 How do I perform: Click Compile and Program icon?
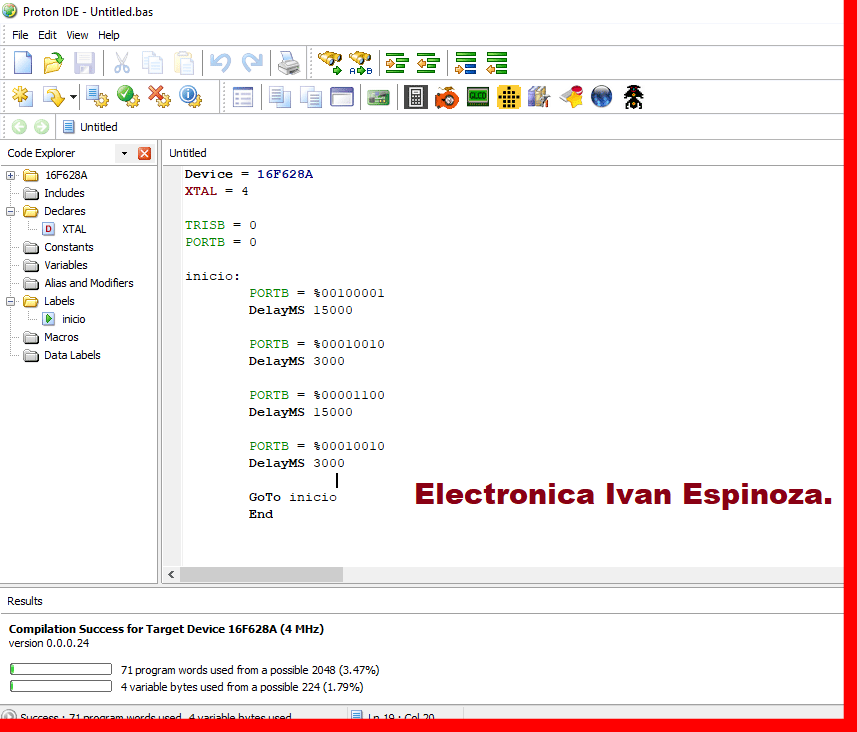(54, 97)
